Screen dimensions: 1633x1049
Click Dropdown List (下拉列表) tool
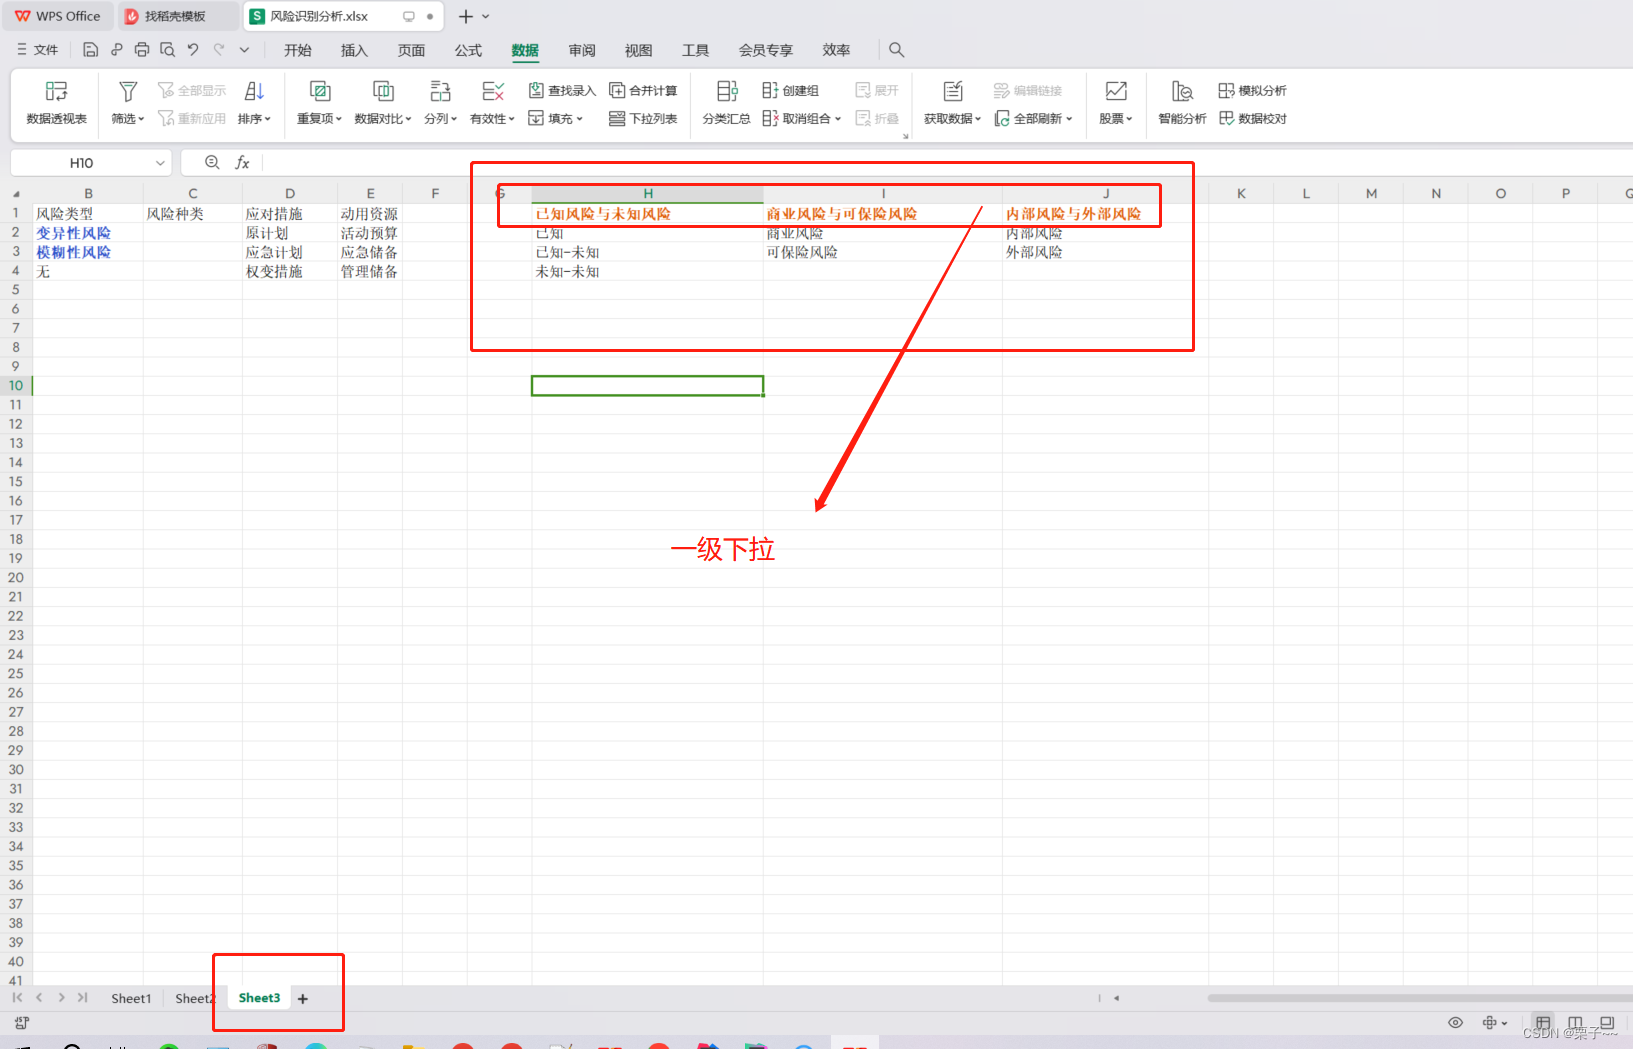[x=643, y=118]
